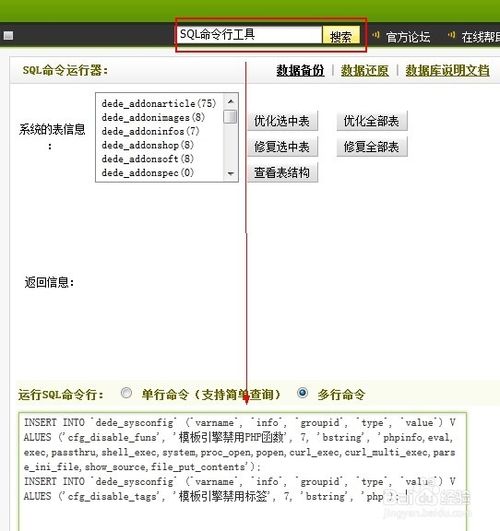This screenshot has height=531, width=500.
Task: Click the speaker icon beside 官方论坛
Action: click(376, 35)
